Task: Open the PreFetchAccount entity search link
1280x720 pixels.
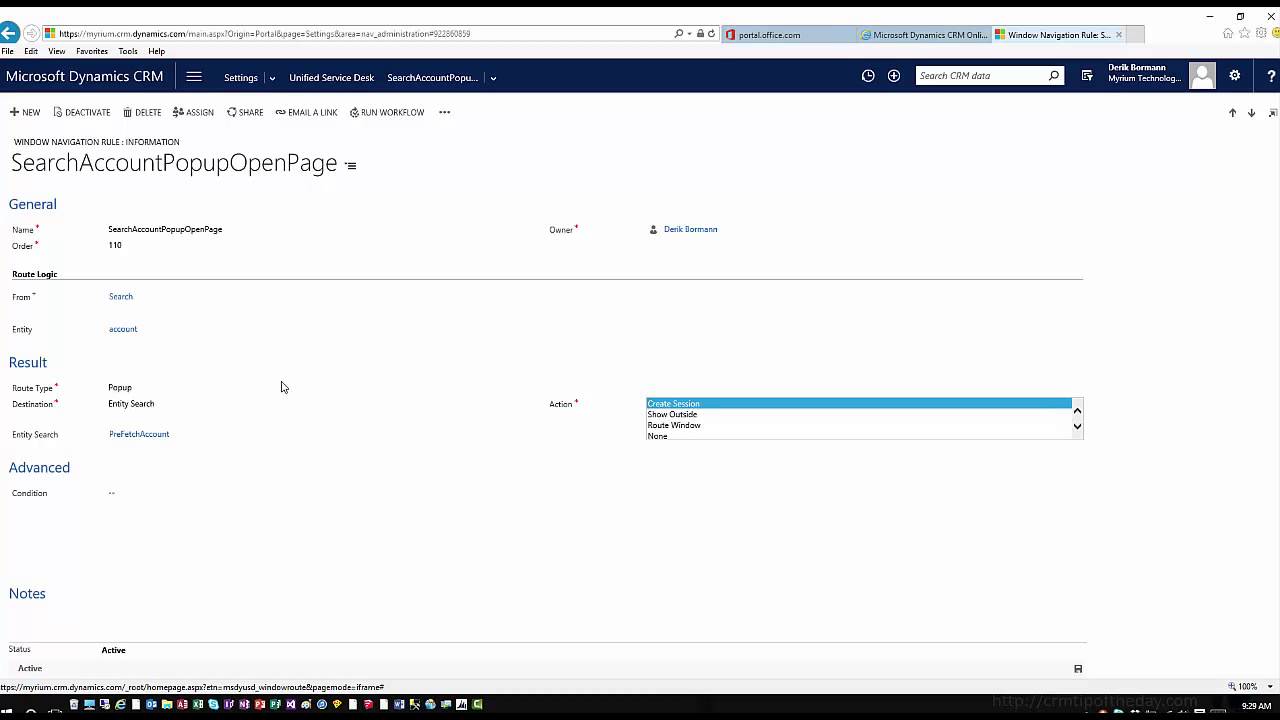Action: 139,434
